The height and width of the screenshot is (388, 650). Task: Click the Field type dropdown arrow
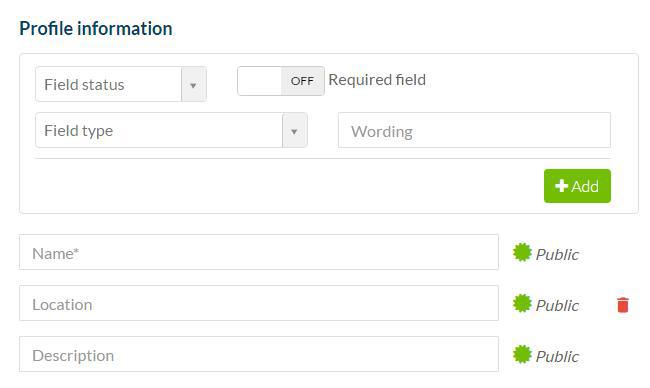point(294,131)
